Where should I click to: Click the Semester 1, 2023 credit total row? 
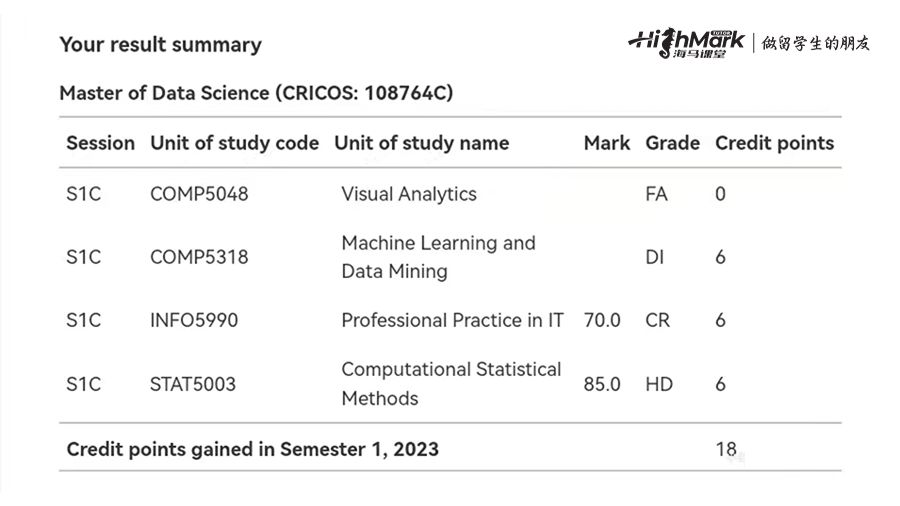[x=252, y=449]
